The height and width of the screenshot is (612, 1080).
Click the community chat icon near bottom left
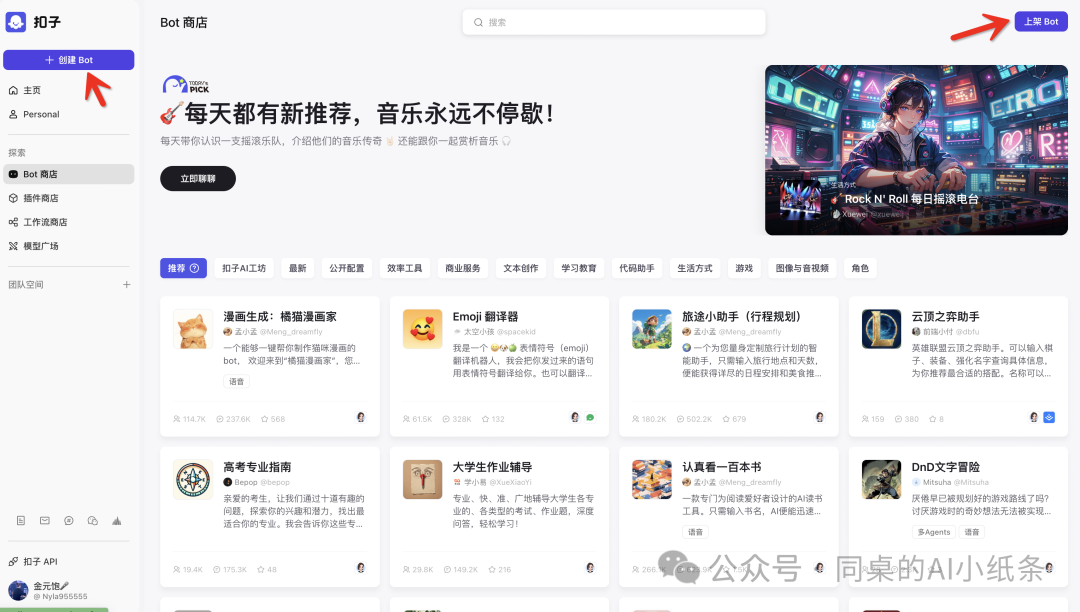(68, 518)
